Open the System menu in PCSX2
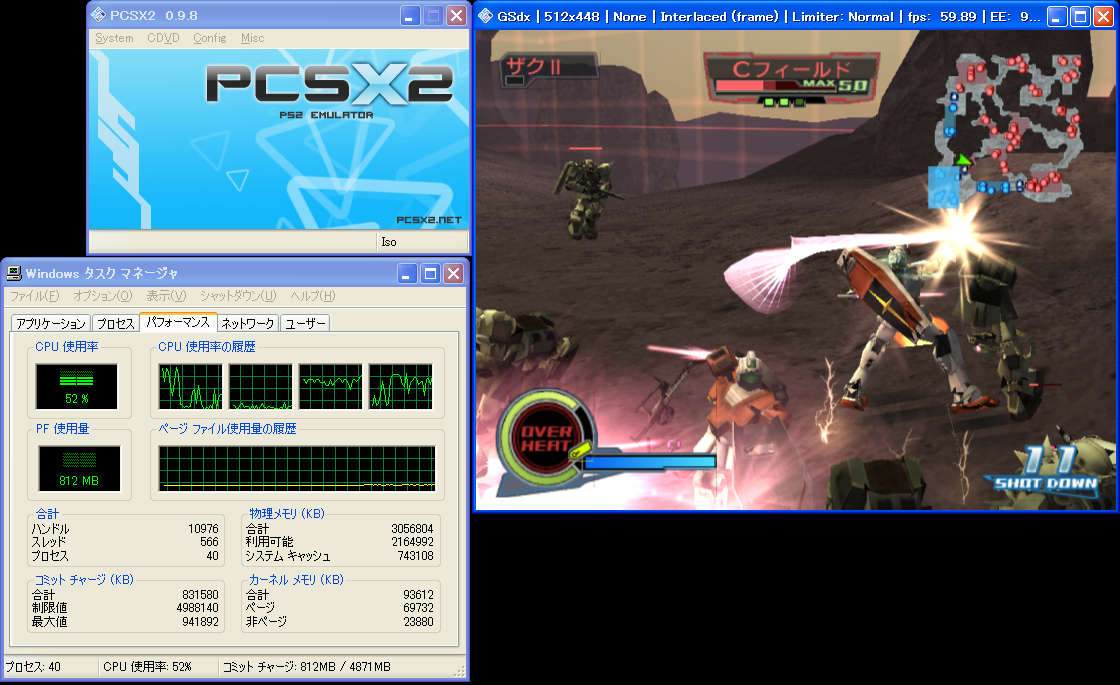Viewport: 1120px width, 685px height. point(114,38)
